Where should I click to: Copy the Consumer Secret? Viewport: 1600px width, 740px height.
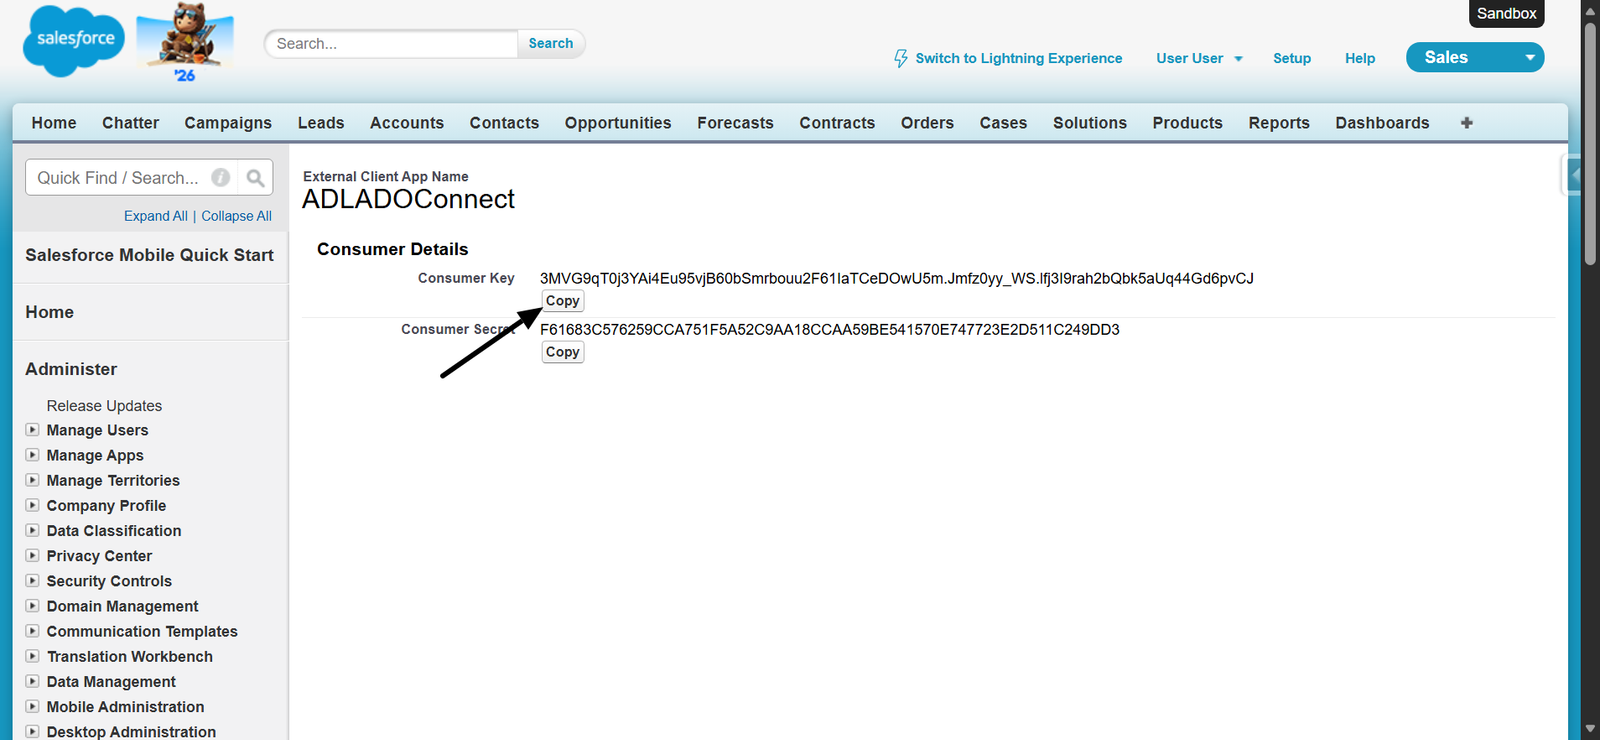(563, 352)
